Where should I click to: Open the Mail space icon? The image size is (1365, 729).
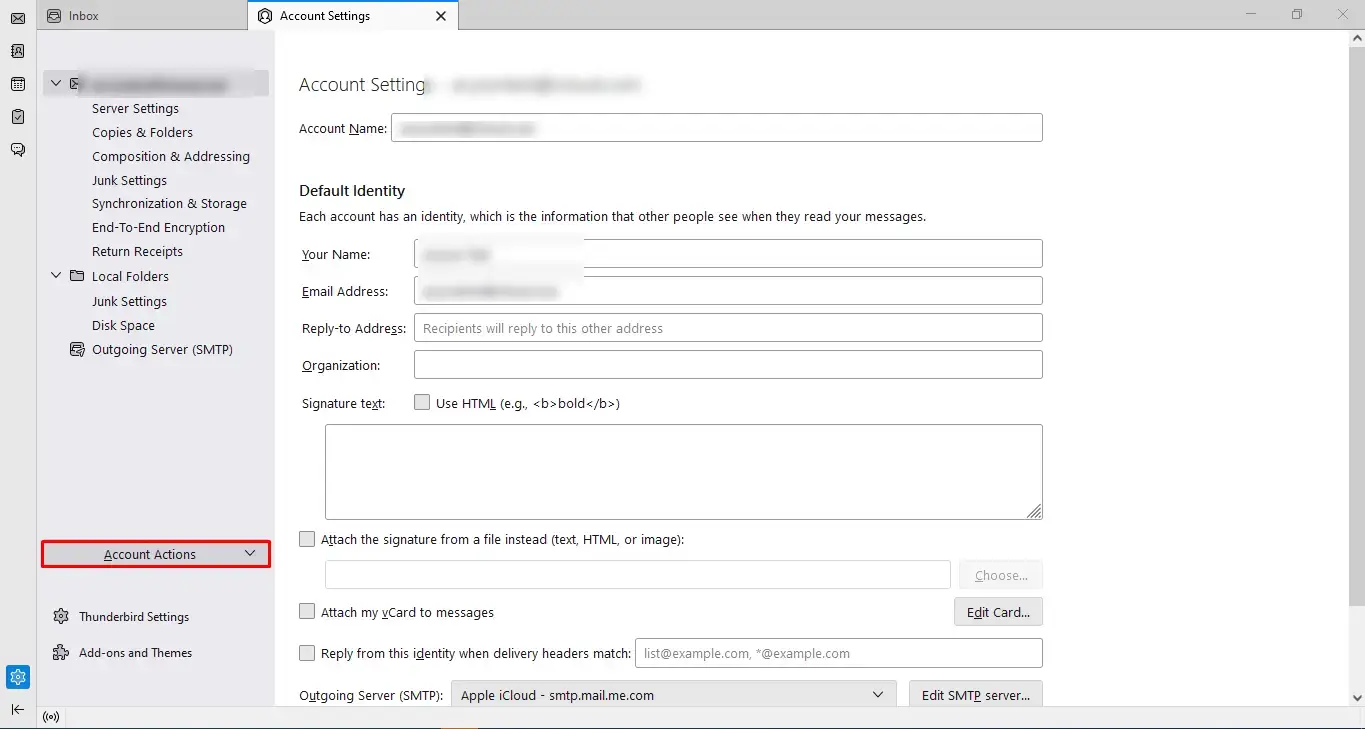[17, 18]
